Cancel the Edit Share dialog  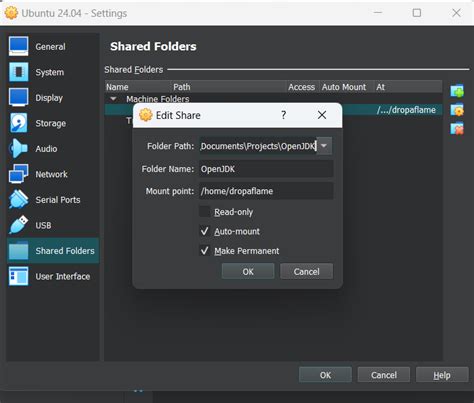pos(306,271)
